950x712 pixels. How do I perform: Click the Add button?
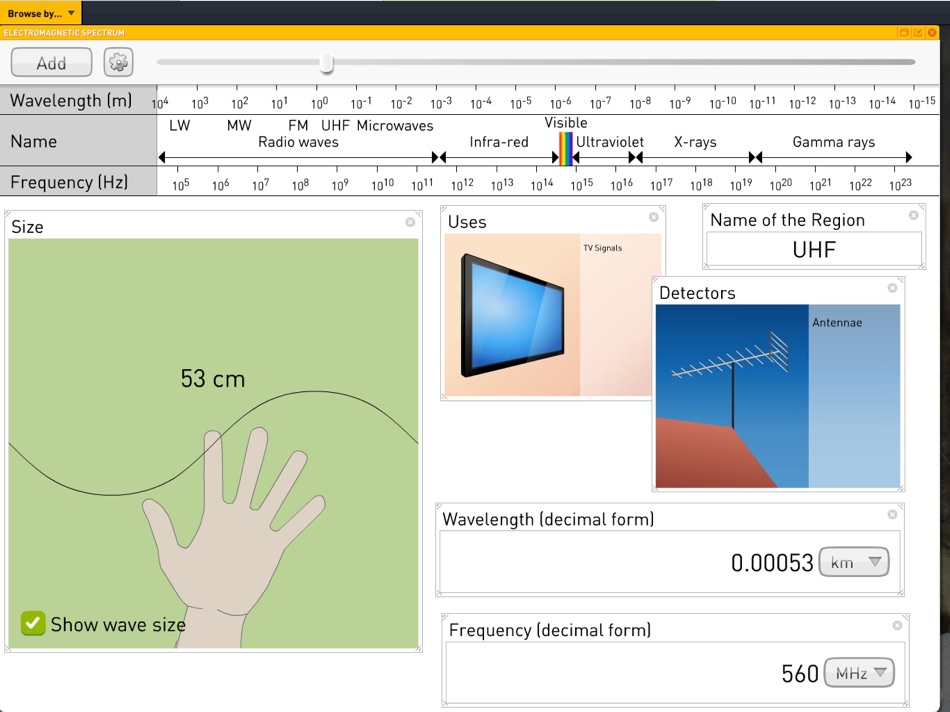(x=51, y=62)
